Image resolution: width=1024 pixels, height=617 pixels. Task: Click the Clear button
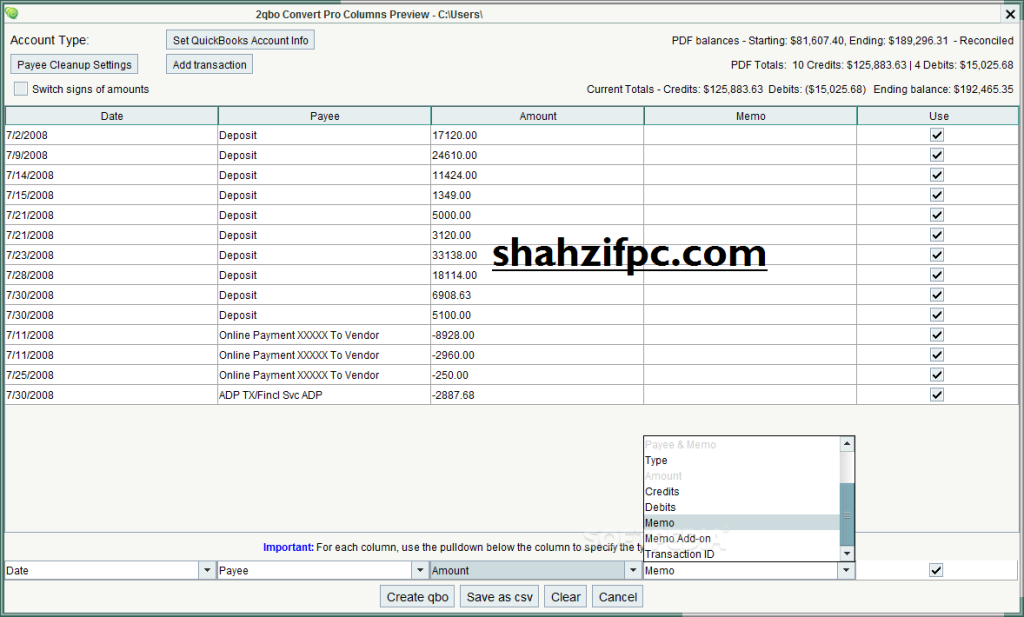pos(565,595)
